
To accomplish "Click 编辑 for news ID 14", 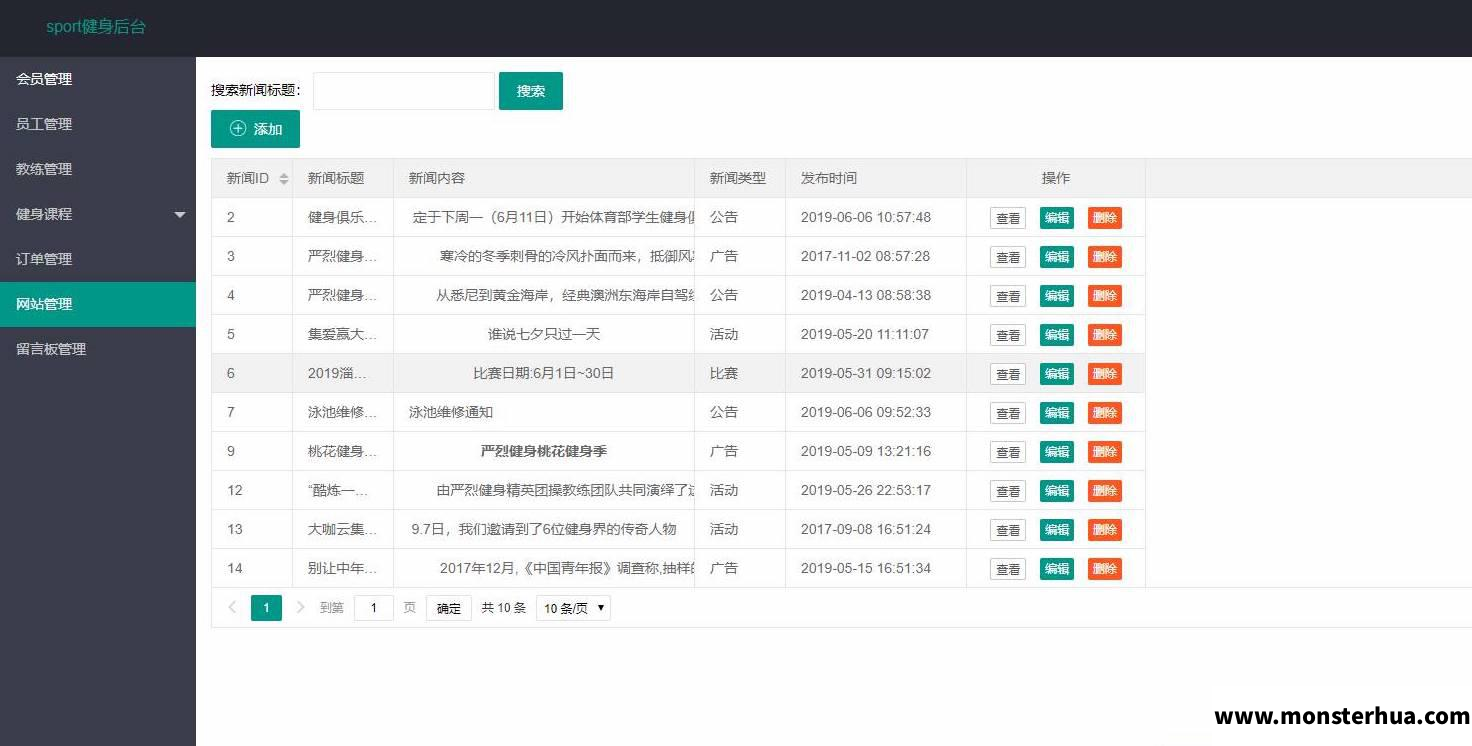I will (x=1057, y=569).
